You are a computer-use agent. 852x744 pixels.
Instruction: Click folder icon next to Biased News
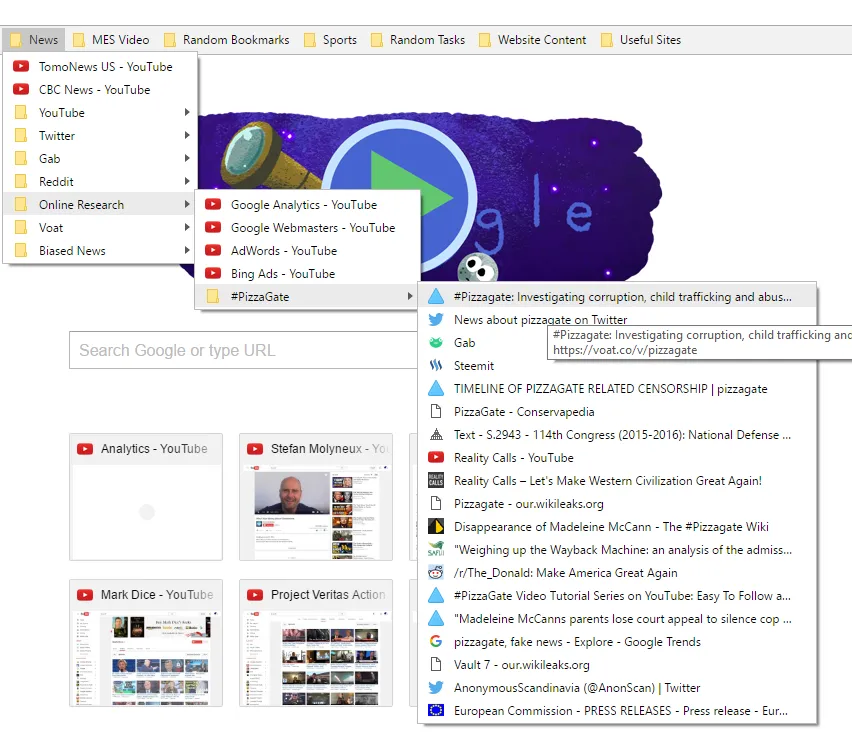(x=21, y=250)
